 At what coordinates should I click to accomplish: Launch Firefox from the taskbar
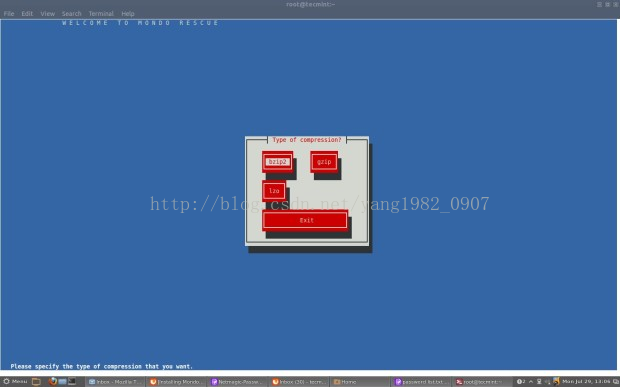53,381
